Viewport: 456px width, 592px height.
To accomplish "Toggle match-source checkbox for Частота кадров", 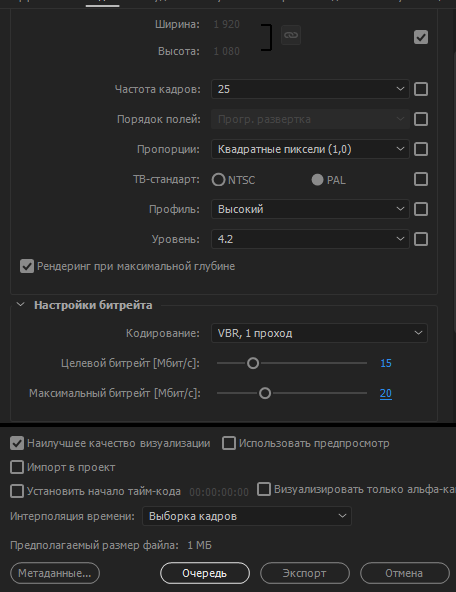I will click(421, 89).
